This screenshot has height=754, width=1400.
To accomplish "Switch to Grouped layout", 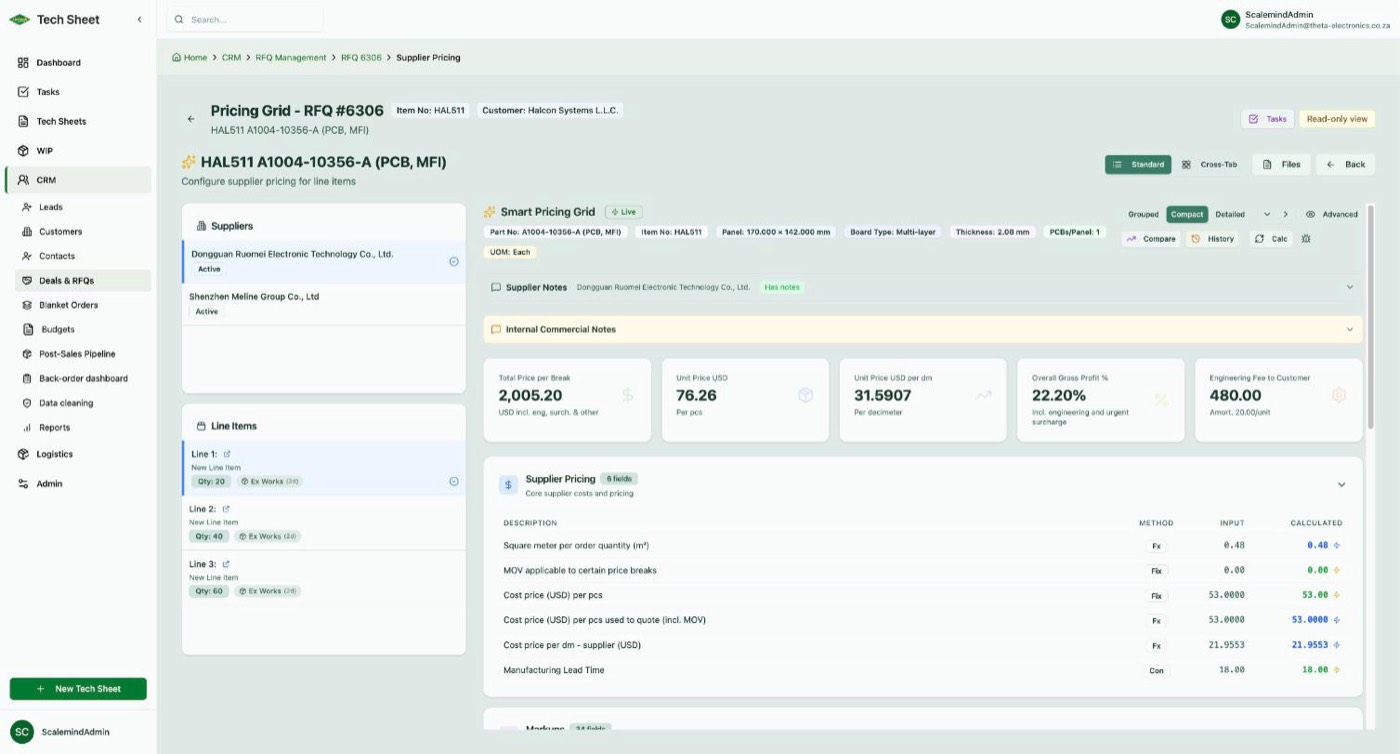I will (1143, 214).
